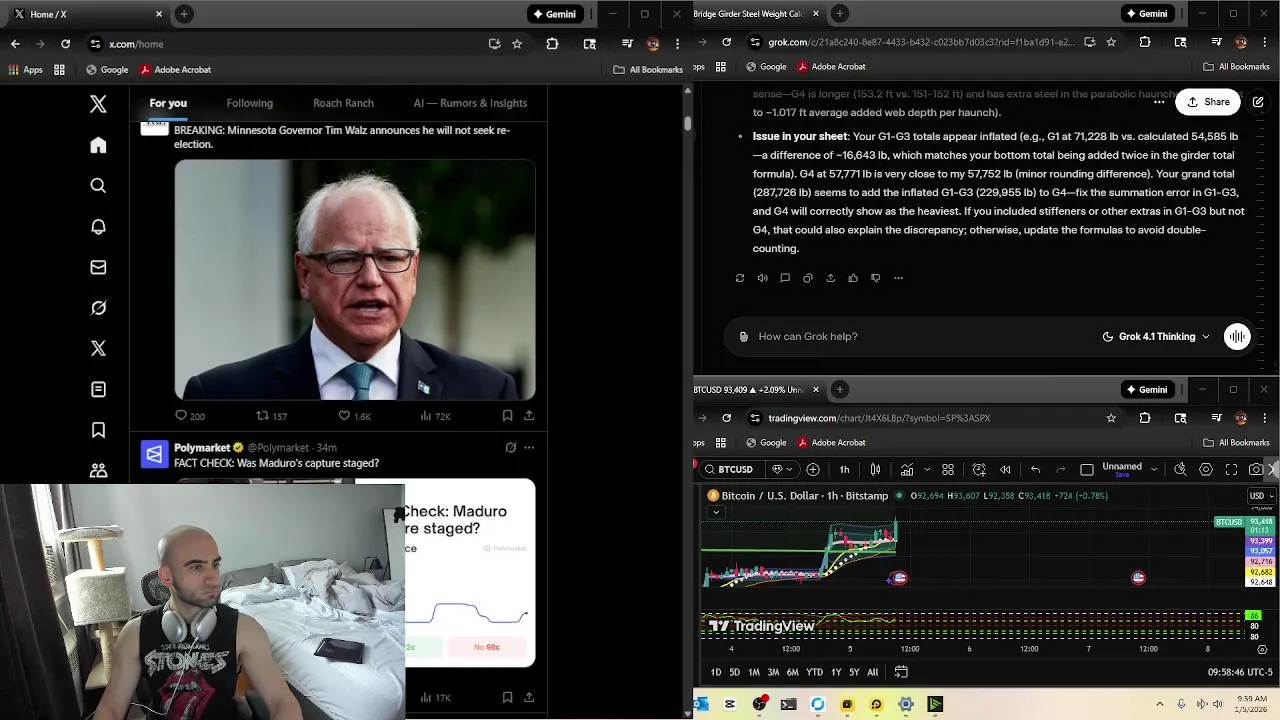Open Notifications bell in X sidebar
Viewport: 1280px width, 720px height.
98,227
